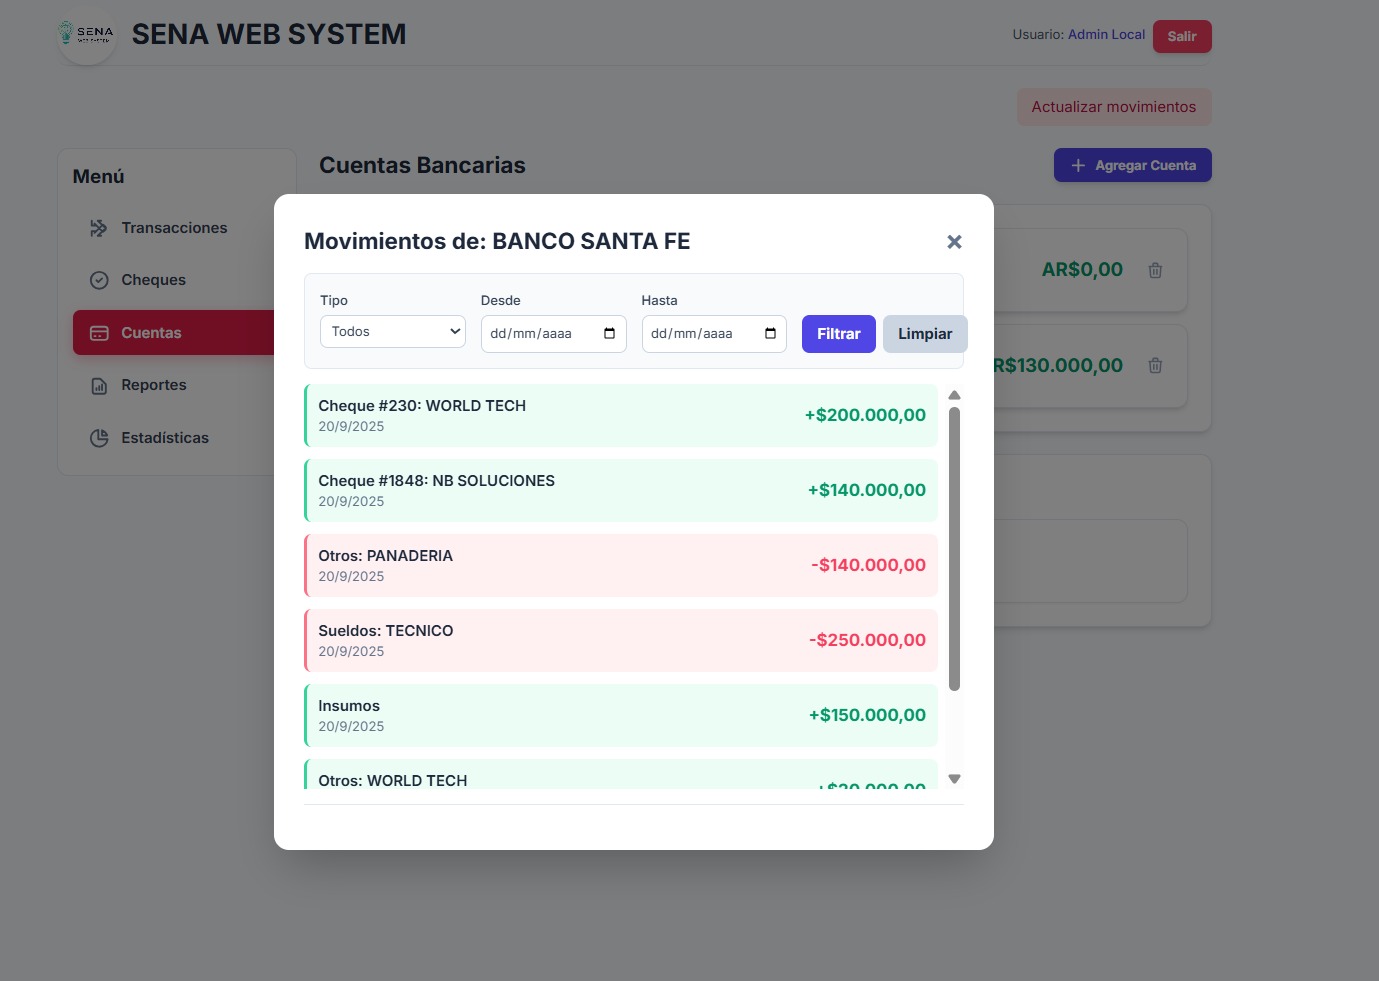The width and height of the screenshot is (1379, 981).
Task: Select the Transacciones arrows icon in sidebar
Action: 99,227
